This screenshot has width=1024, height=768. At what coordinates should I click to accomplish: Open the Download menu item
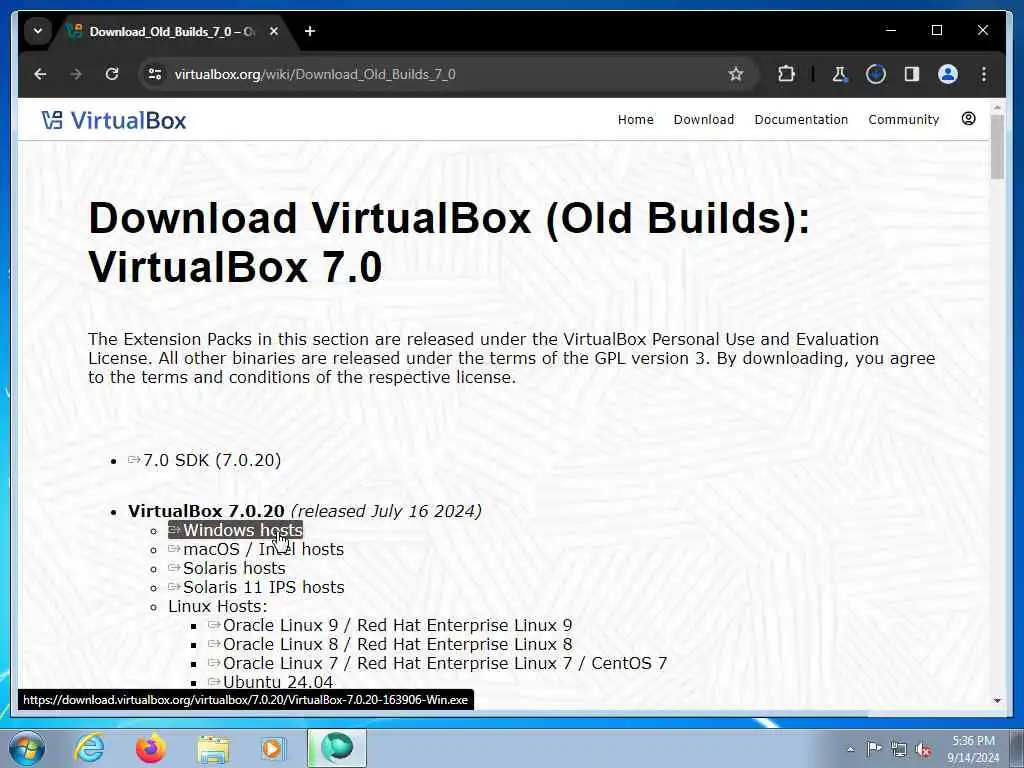[704, 120]
